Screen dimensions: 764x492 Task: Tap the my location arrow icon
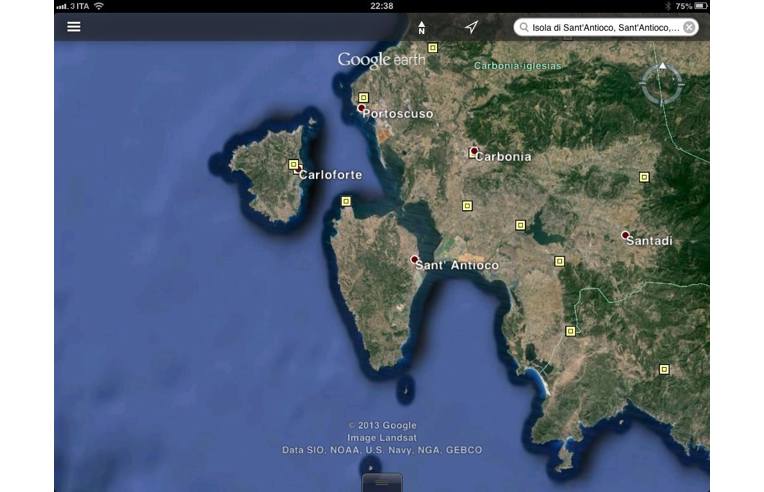471,27
